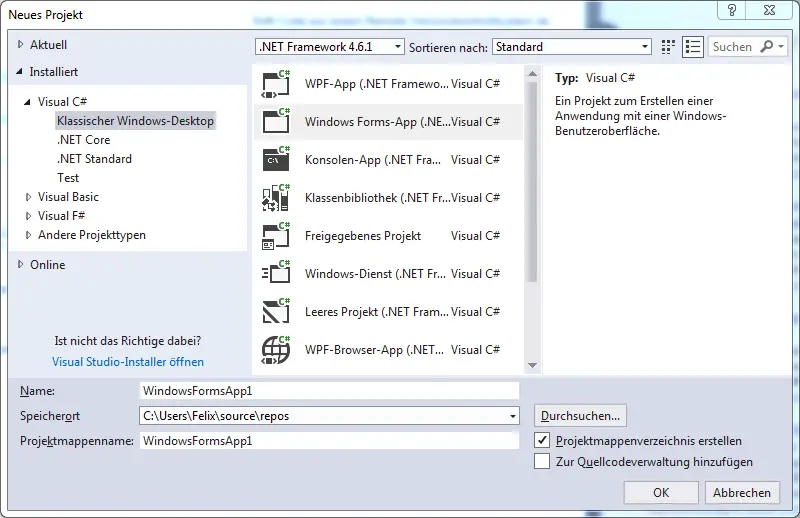Switch to small icons grid view
This screenshot has width=800, height=518.
(668, 47)
